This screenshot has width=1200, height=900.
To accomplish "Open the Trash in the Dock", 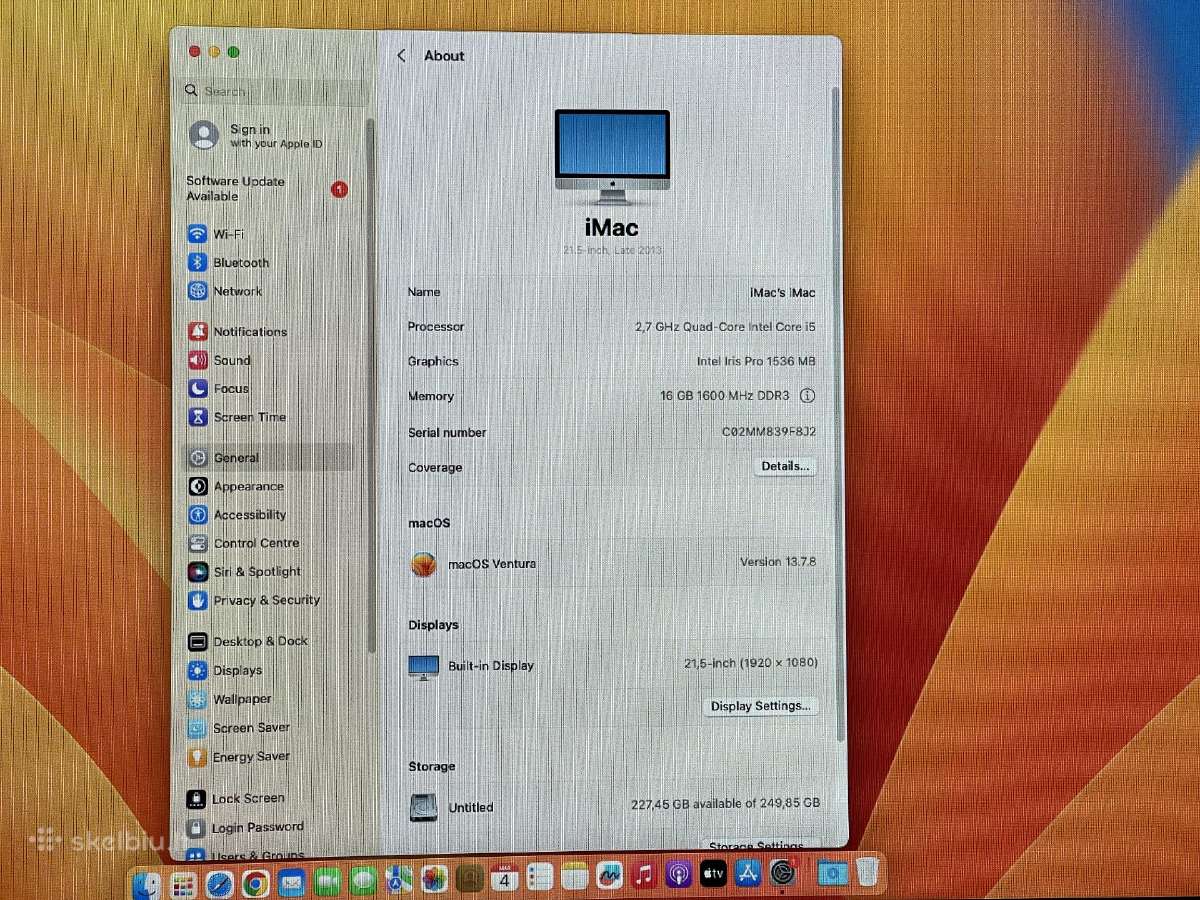I will 866,872.
